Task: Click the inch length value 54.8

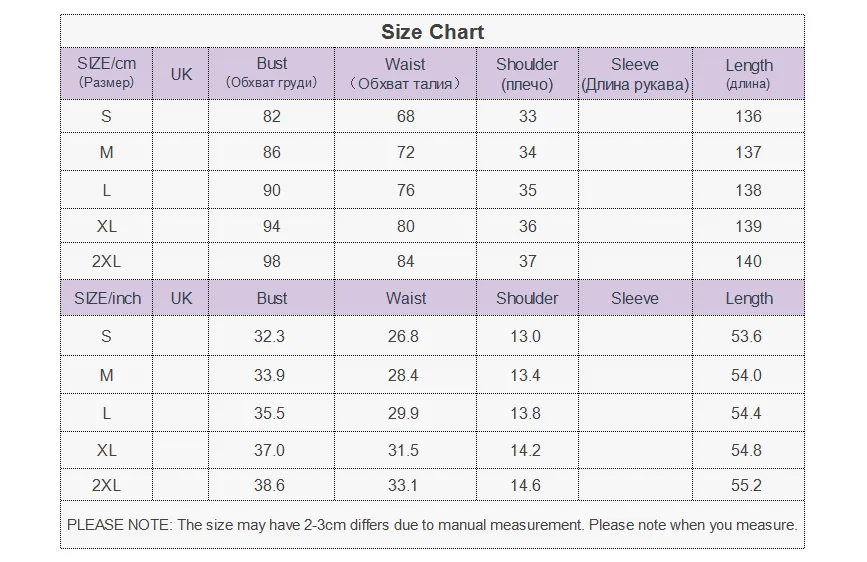Action: coord(746,450)
